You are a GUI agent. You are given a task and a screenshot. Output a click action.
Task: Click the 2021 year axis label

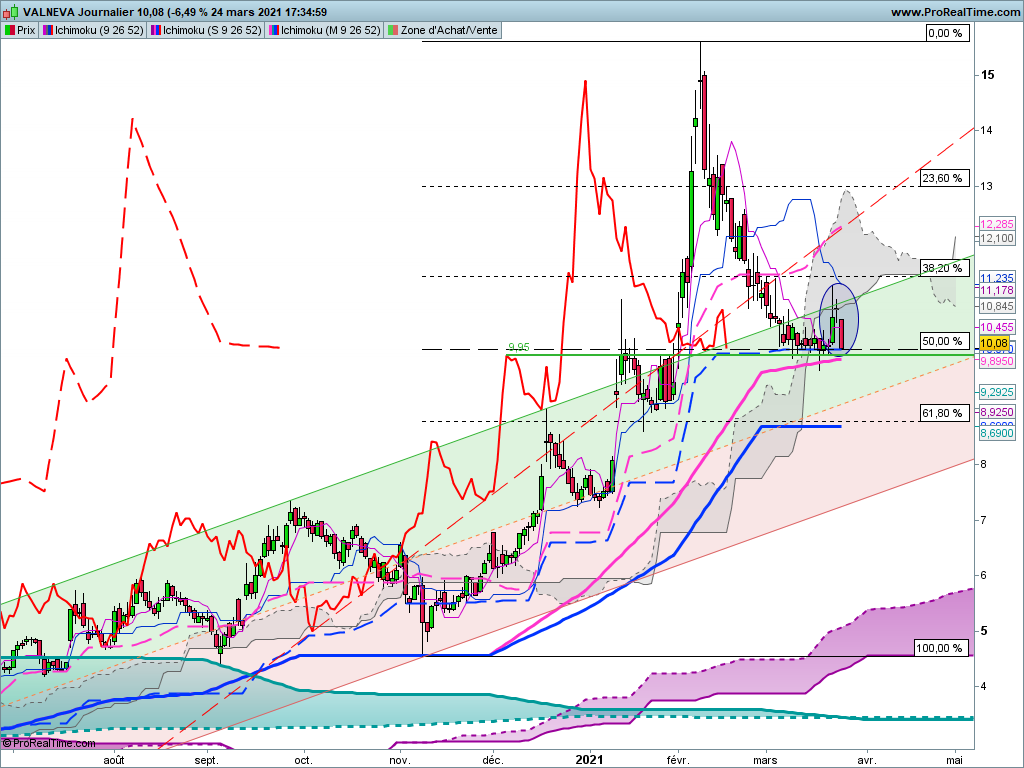click(590, 760)
